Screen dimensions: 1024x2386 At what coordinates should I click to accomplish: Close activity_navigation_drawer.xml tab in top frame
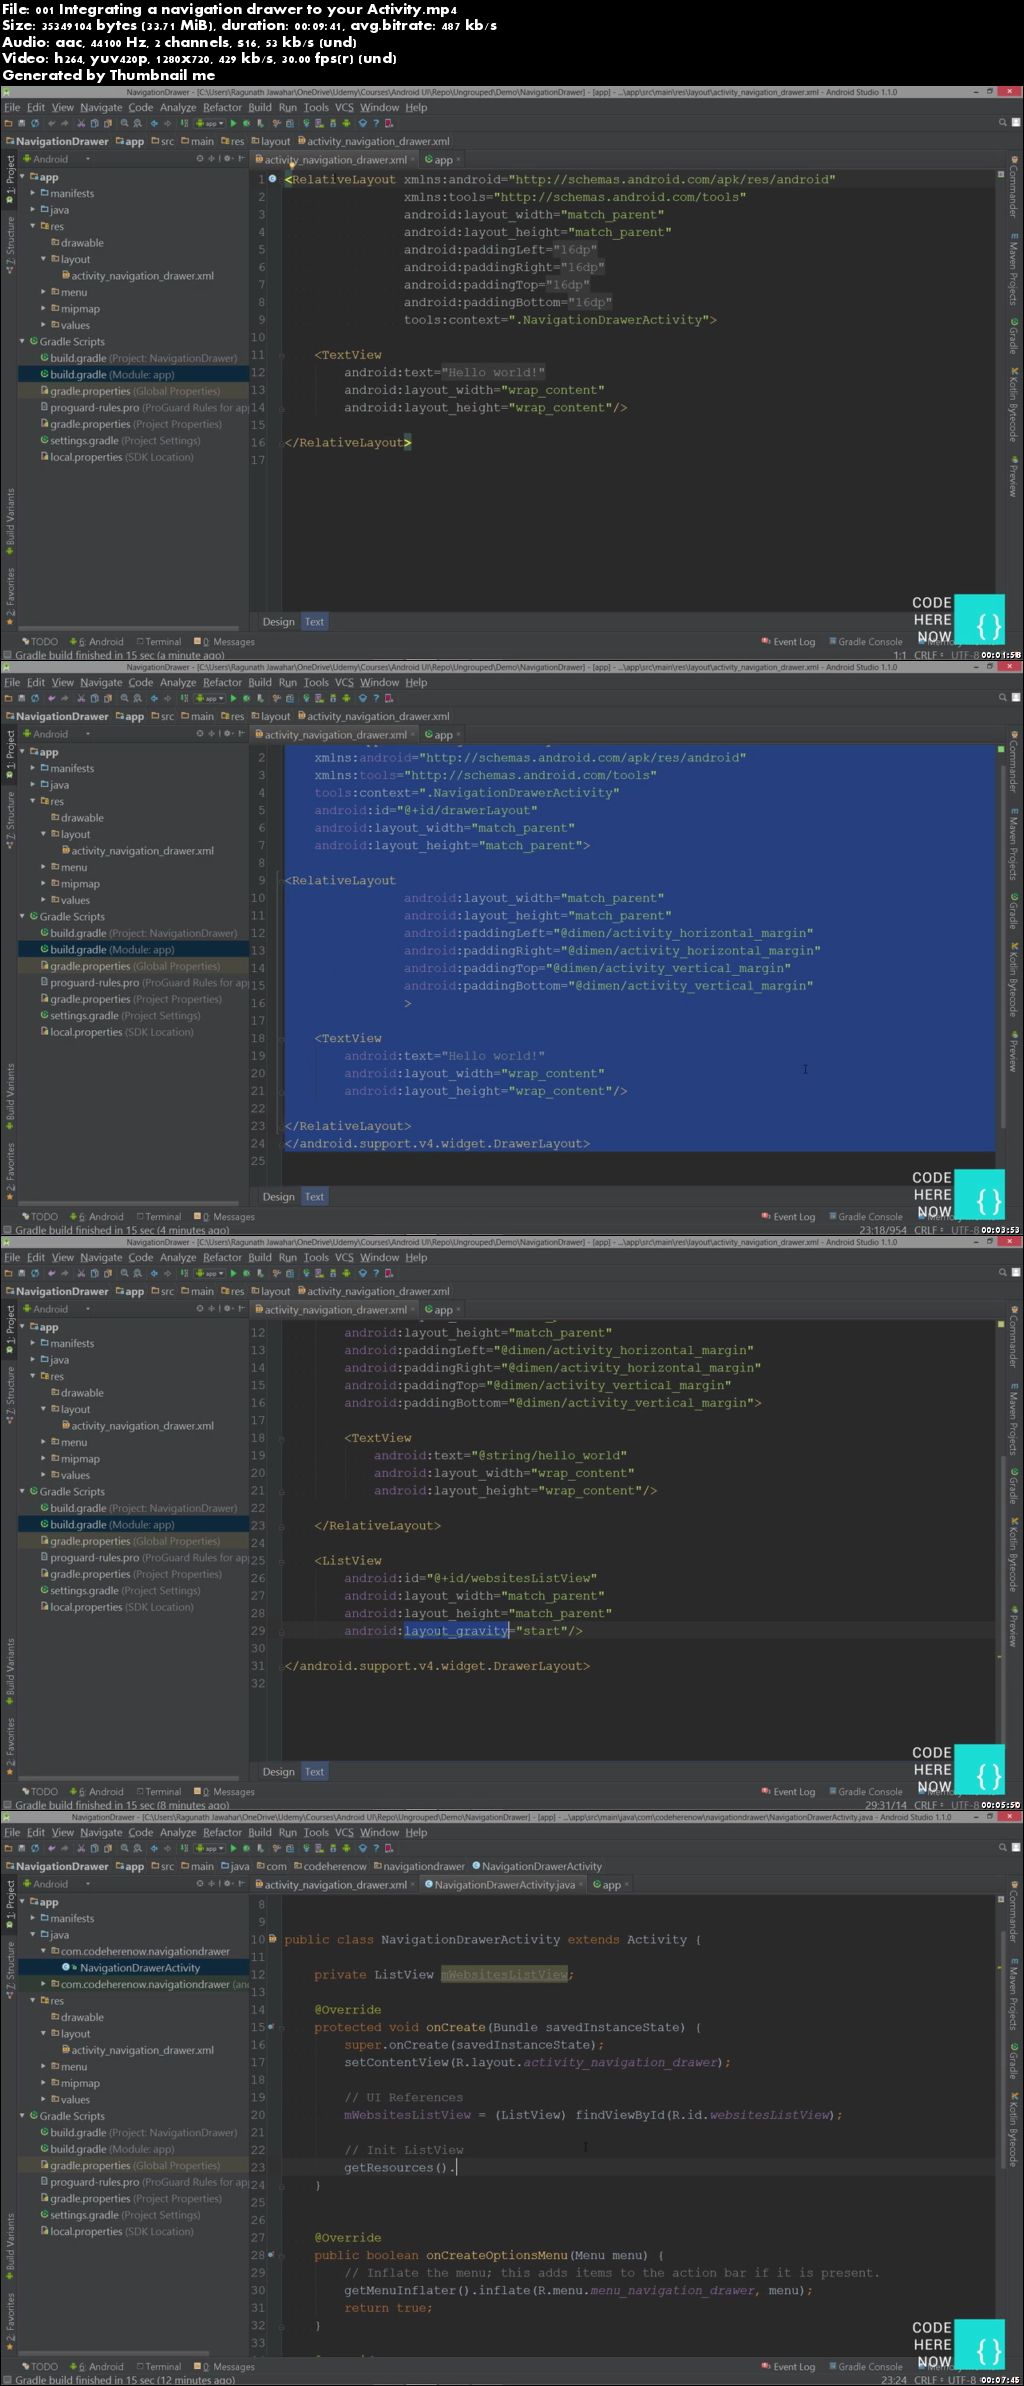click(413, 160)
